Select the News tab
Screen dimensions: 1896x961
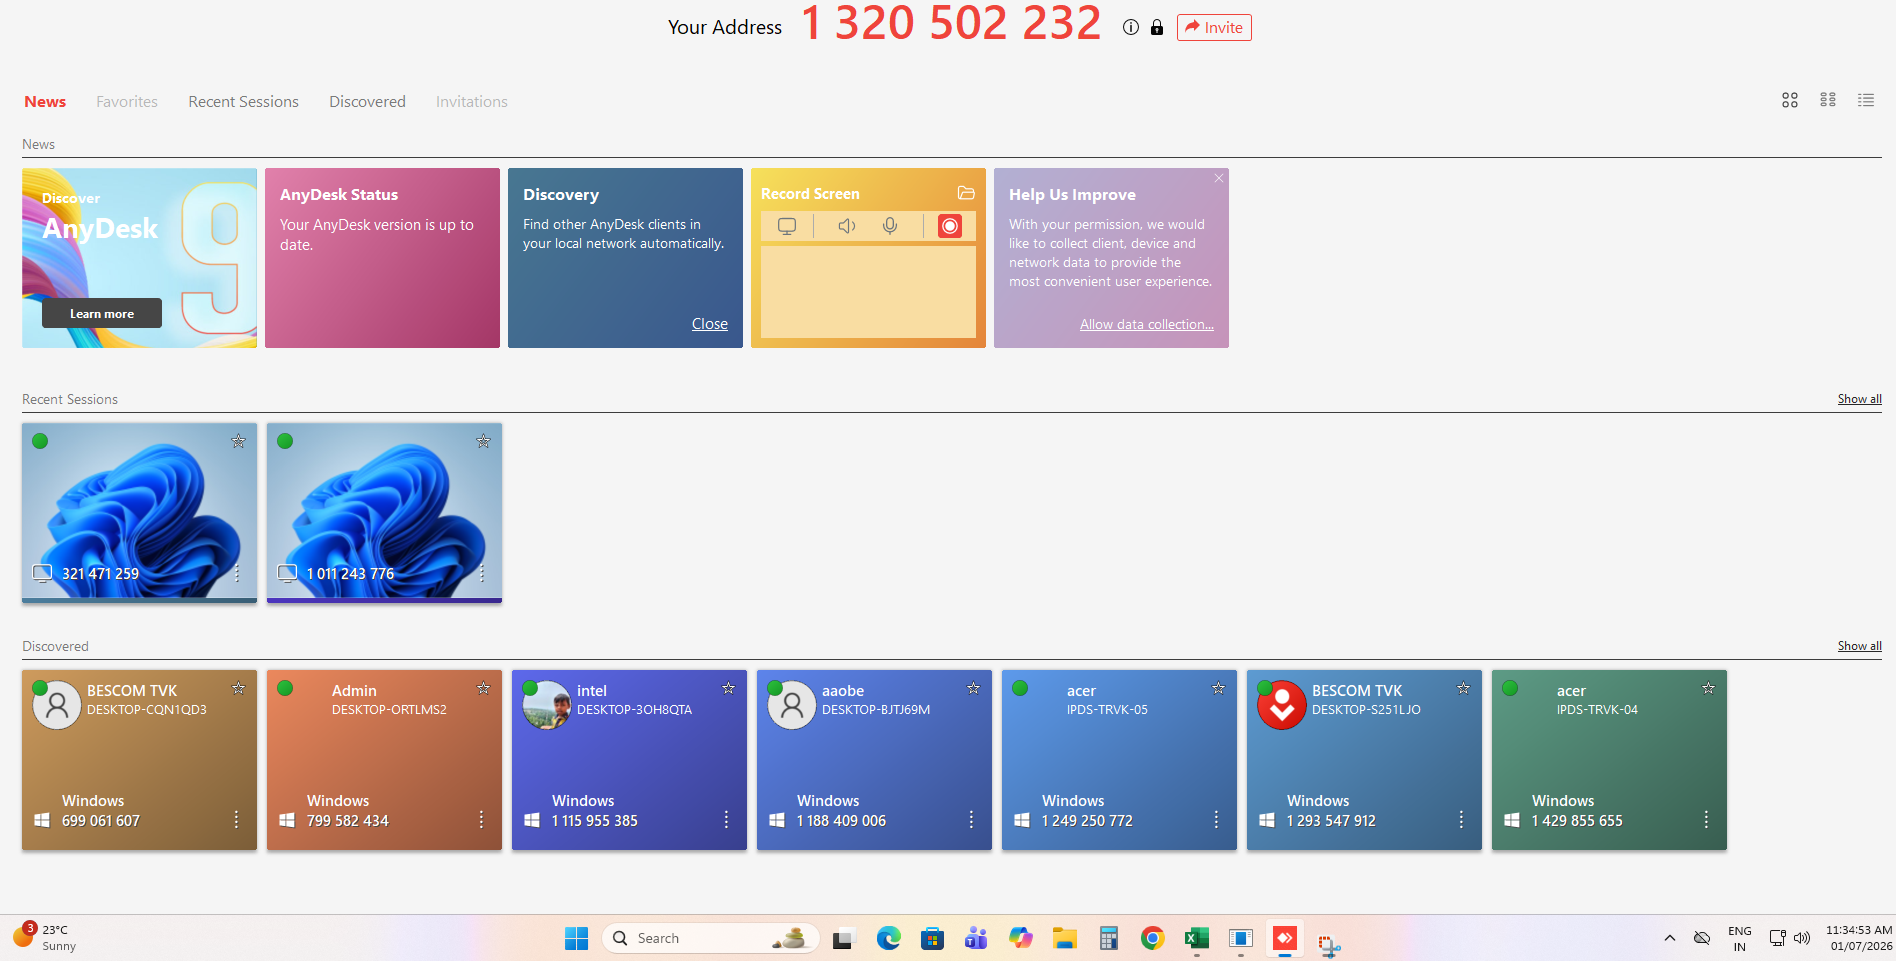pyautogui.click(x=45, y=102)
